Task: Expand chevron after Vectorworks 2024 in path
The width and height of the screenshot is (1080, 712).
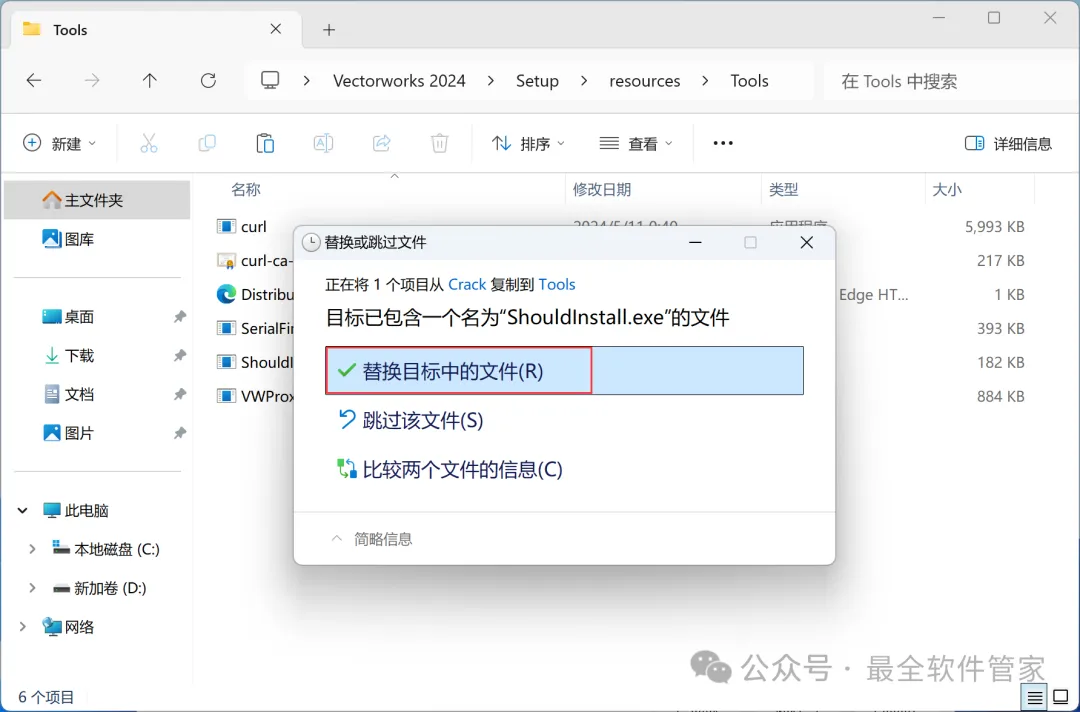Action: click(x=490, y=81)
